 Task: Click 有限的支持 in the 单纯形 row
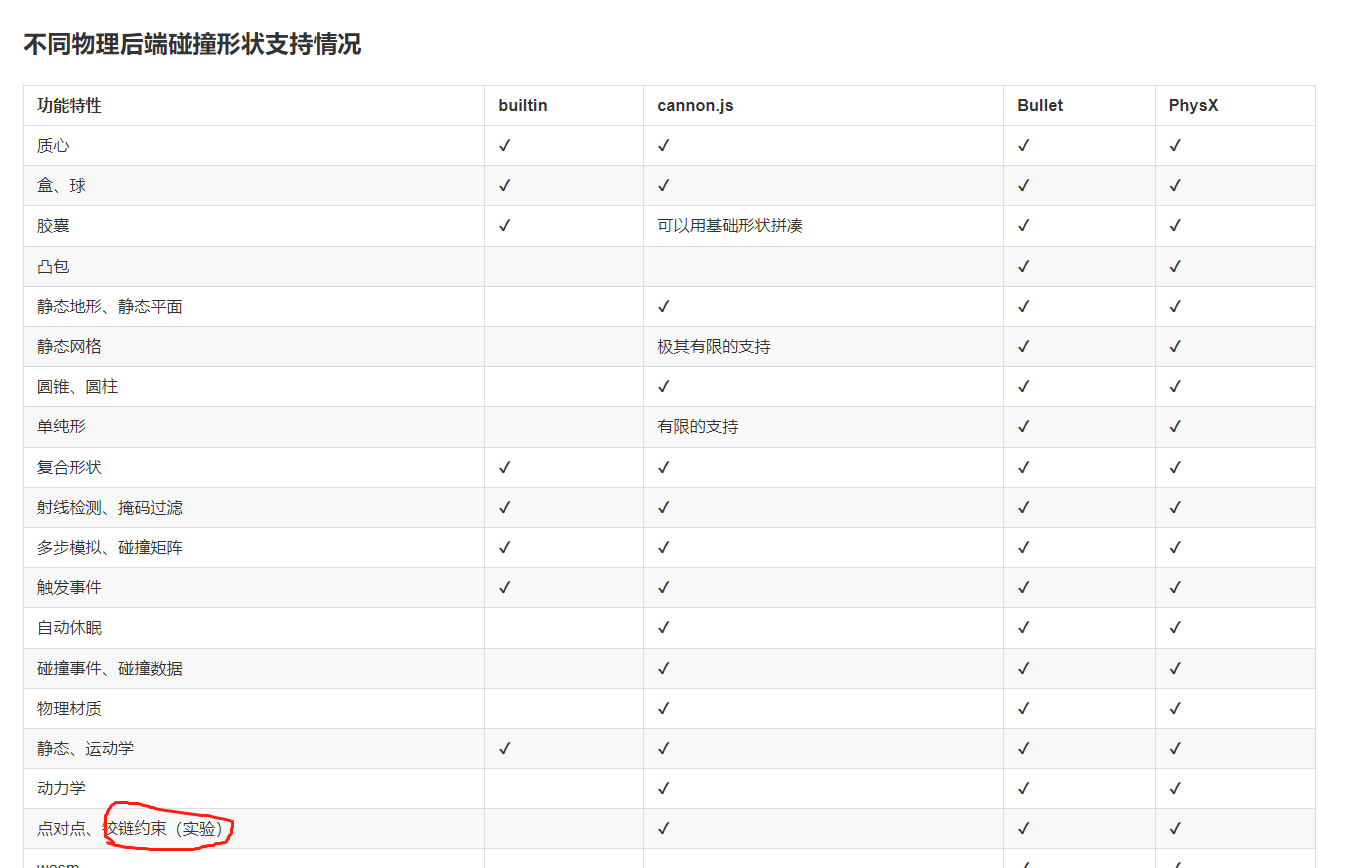[x=698, y=427]
